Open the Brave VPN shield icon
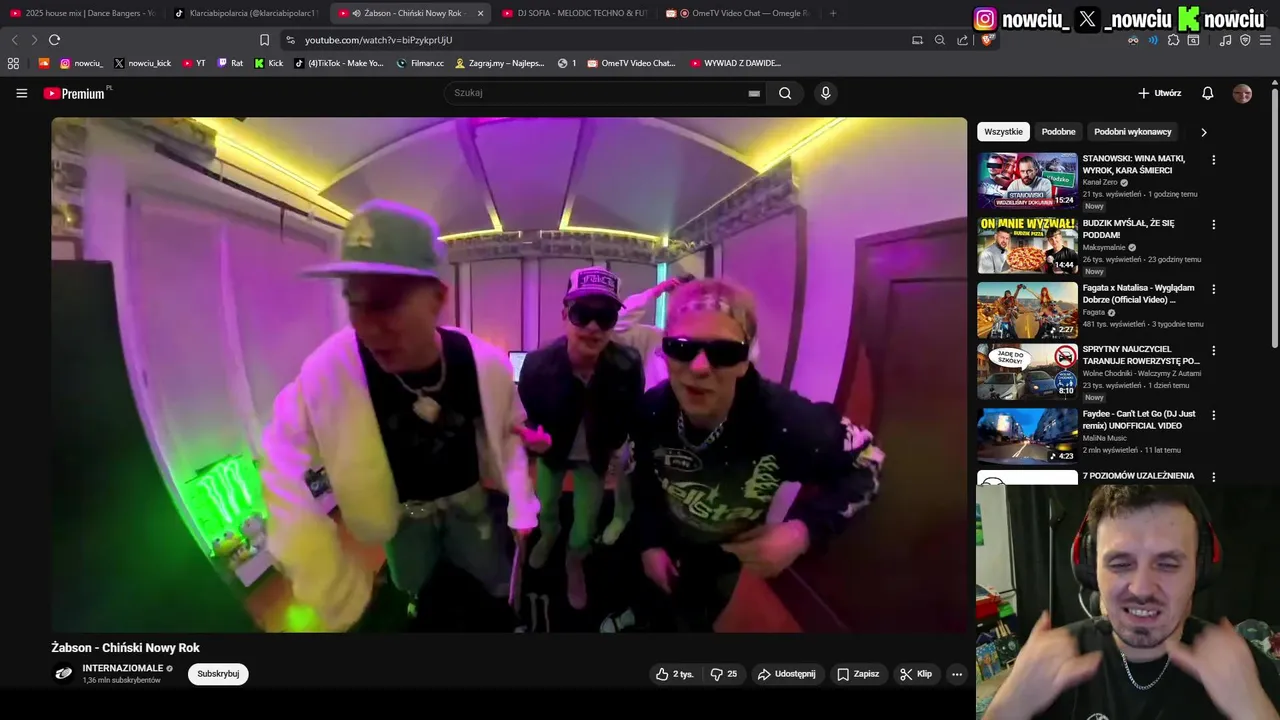The height and width of the screenshot is (720, 1280). coord(1245,40)
